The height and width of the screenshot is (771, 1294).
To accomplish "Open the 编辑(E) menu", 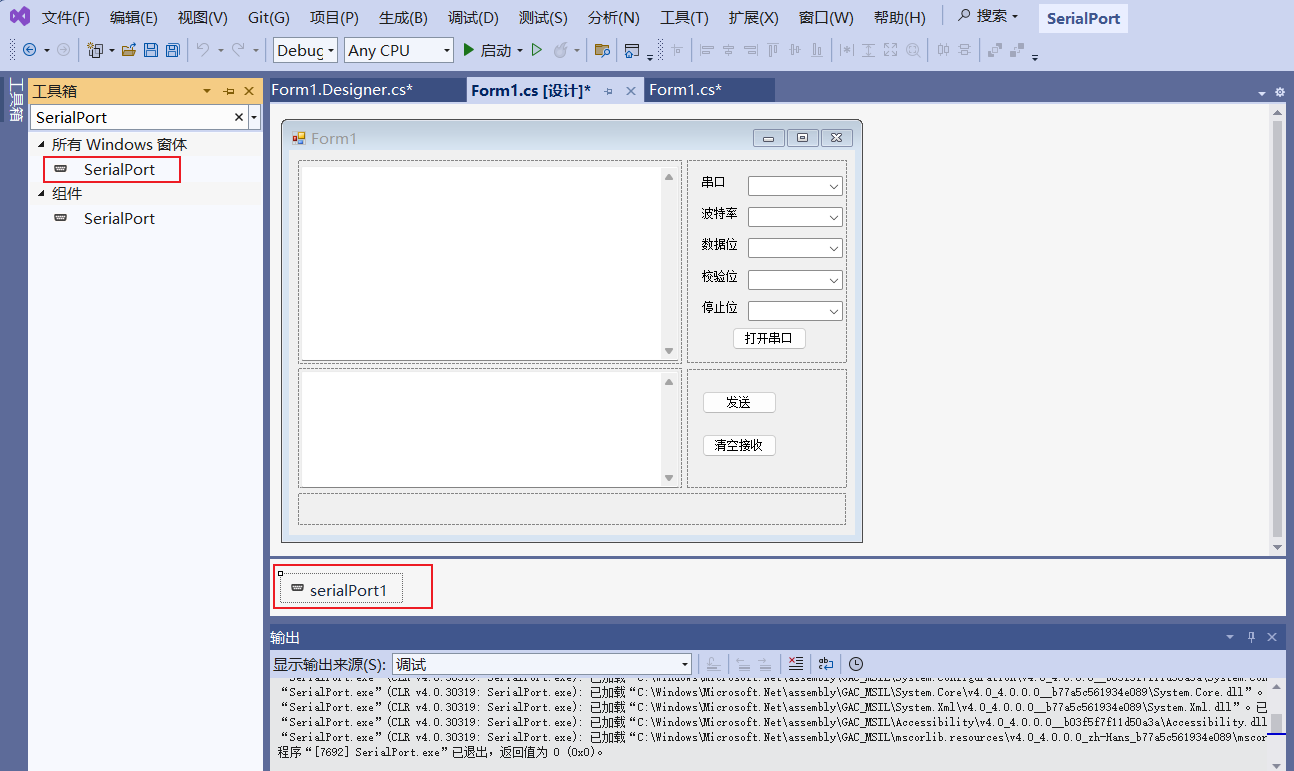I will point(134,17).
